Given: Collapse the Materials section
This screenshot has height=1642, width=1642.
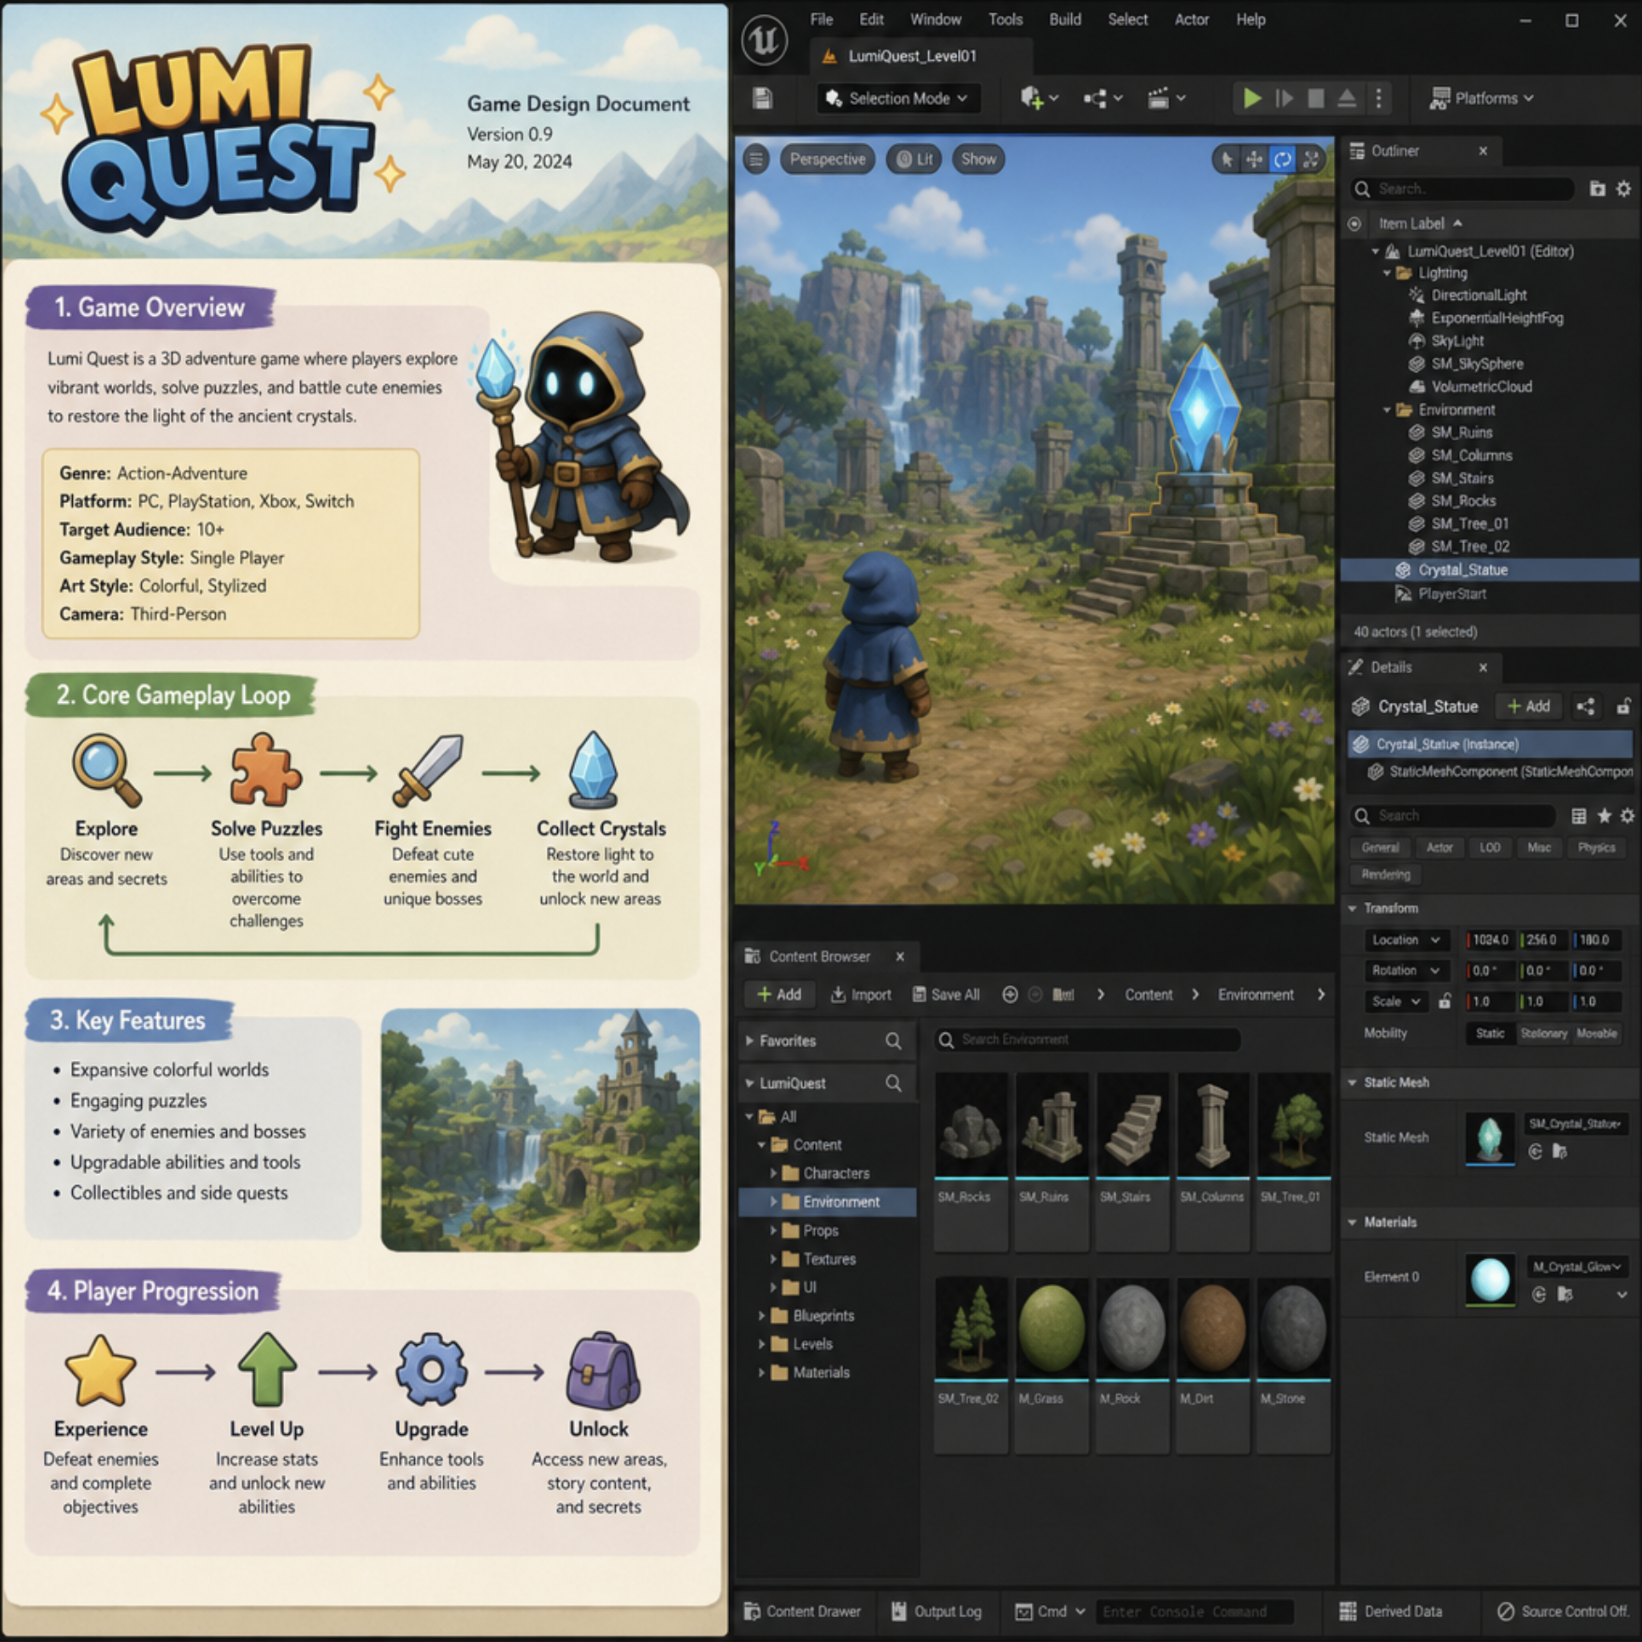Looking at the screenshot, I should click(1353, 1222).
